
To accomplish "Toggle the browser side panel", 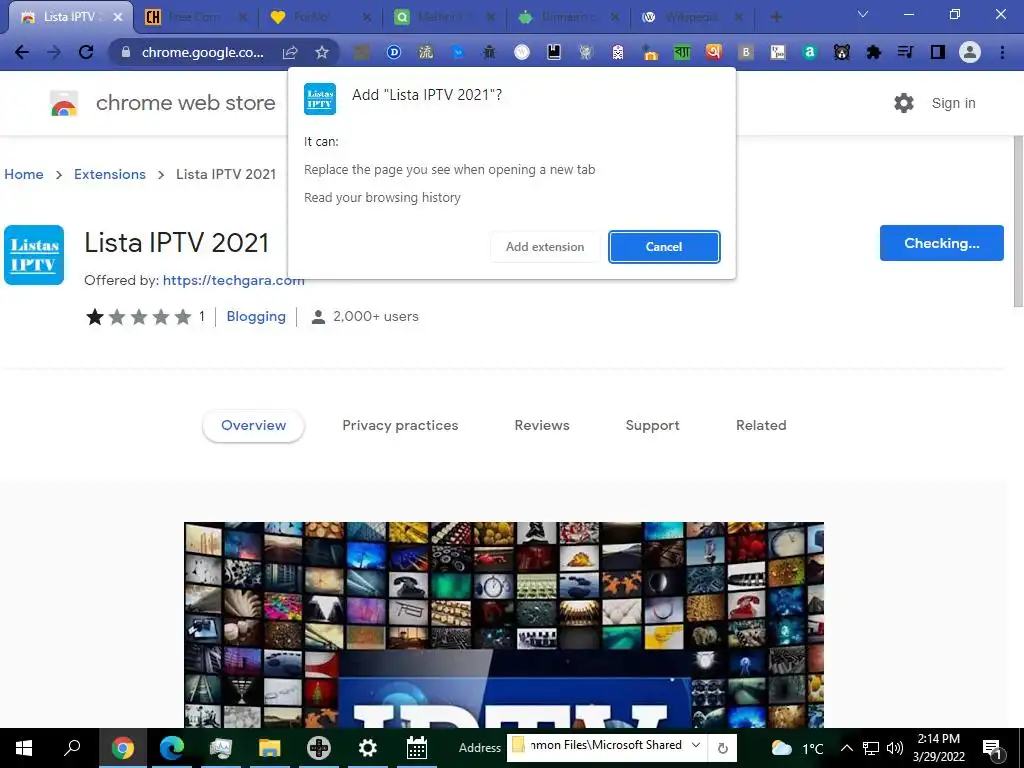I will click(x=938, y=52).
